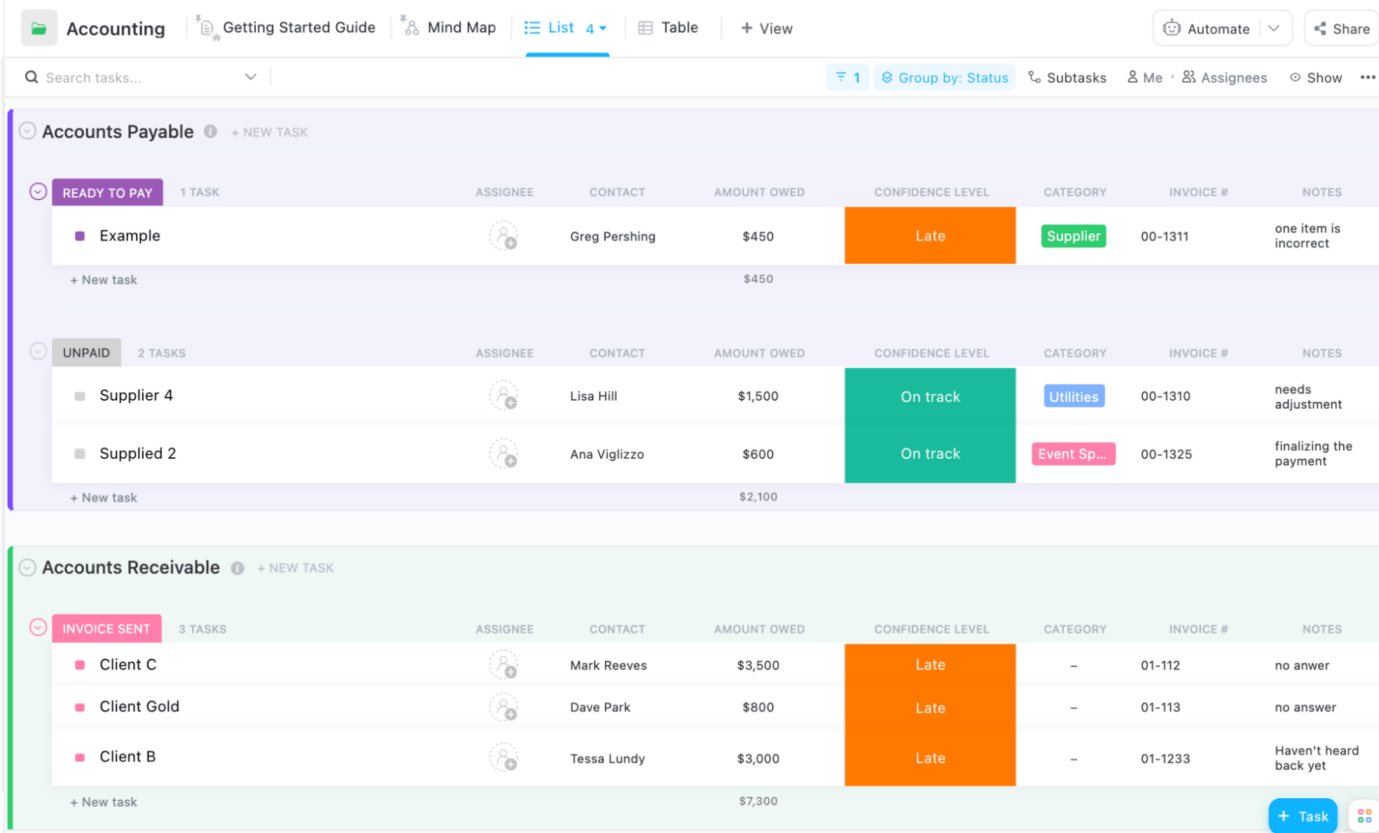Image resolution: width=1379 pixels, height=833 pixels.
Task: Click the orange Late cell for Example
Action: click(x=930, y=236)
